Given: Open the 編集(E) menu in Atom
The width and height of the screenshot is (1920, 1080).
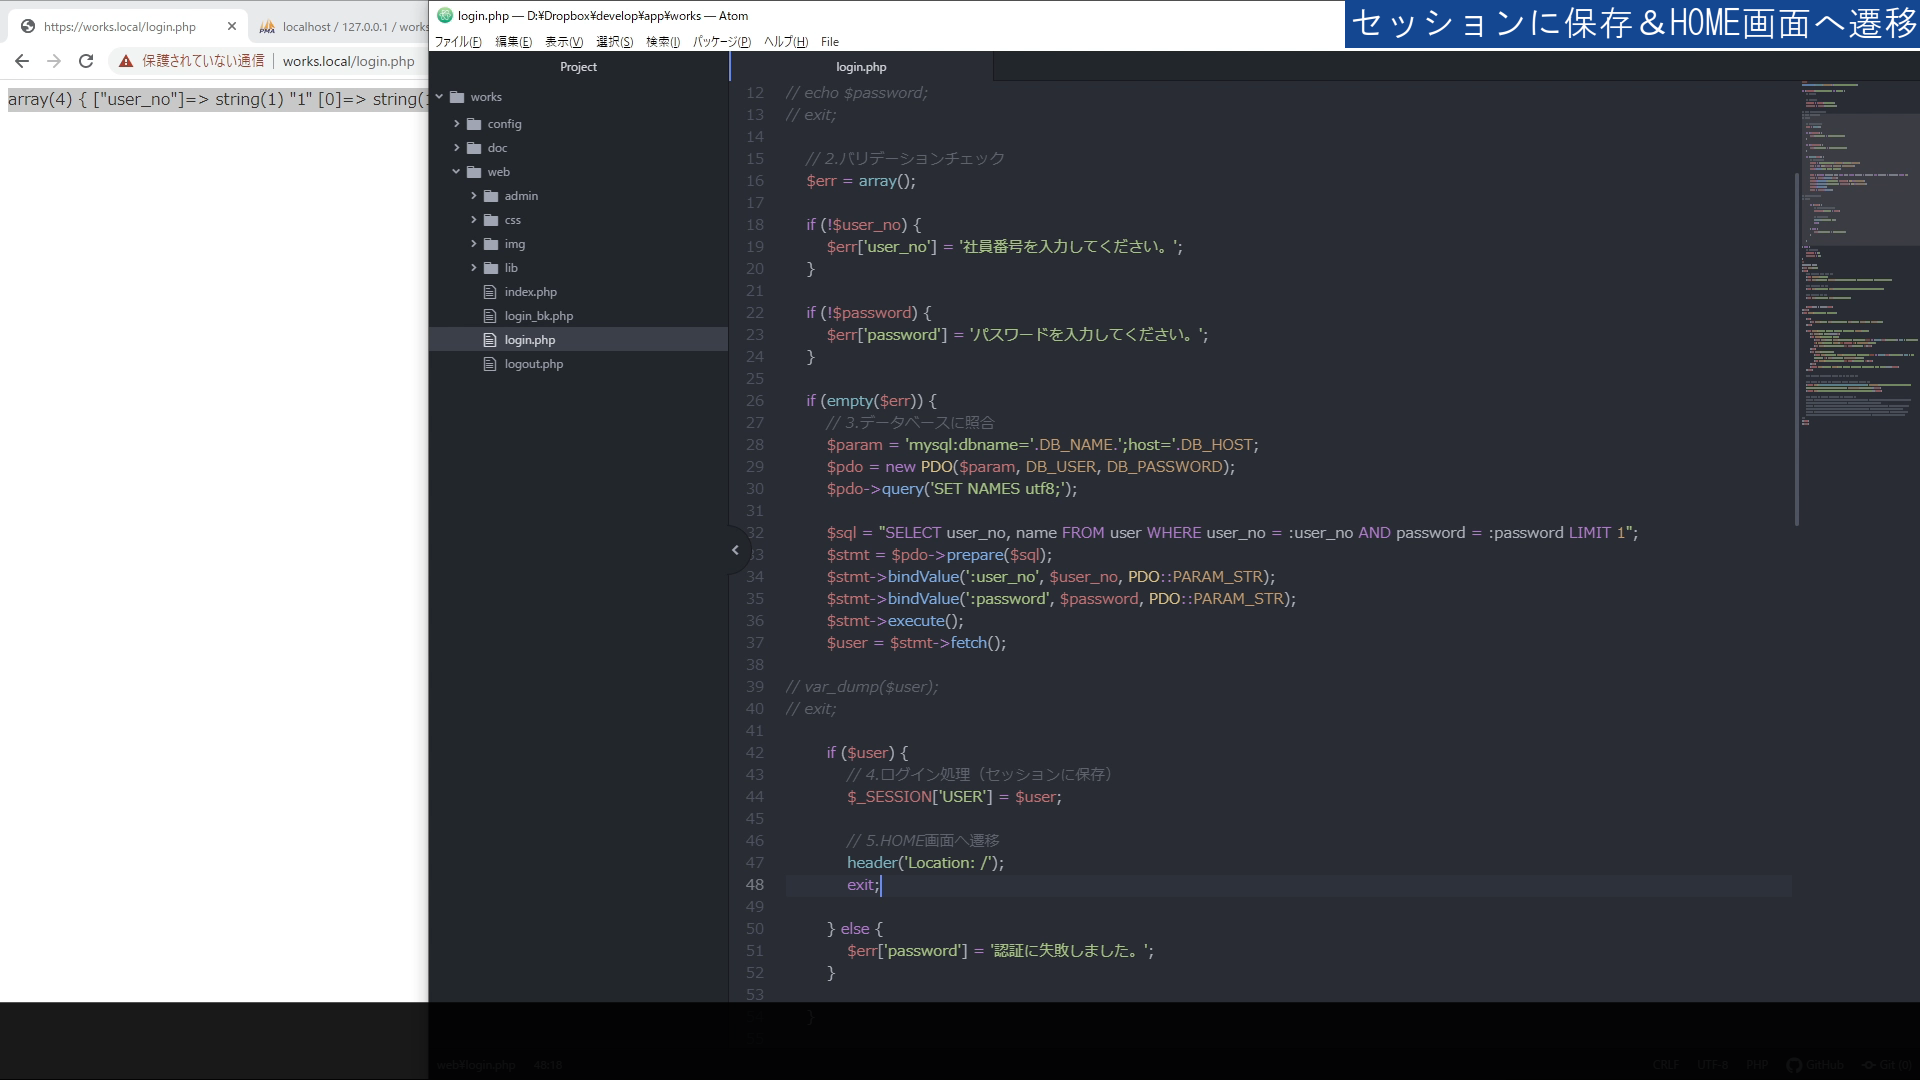Looking at the screenshot, I should [x=514, y=42].
